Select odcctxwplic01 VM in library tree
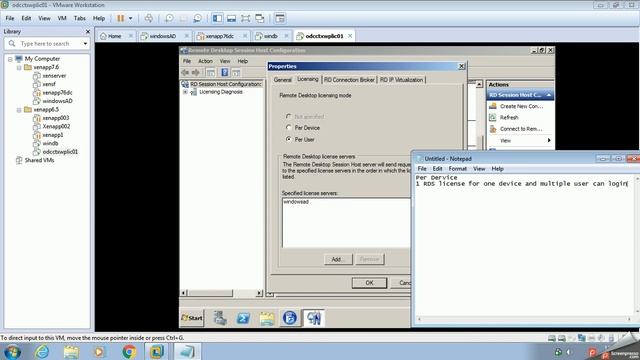 [60, 152]
